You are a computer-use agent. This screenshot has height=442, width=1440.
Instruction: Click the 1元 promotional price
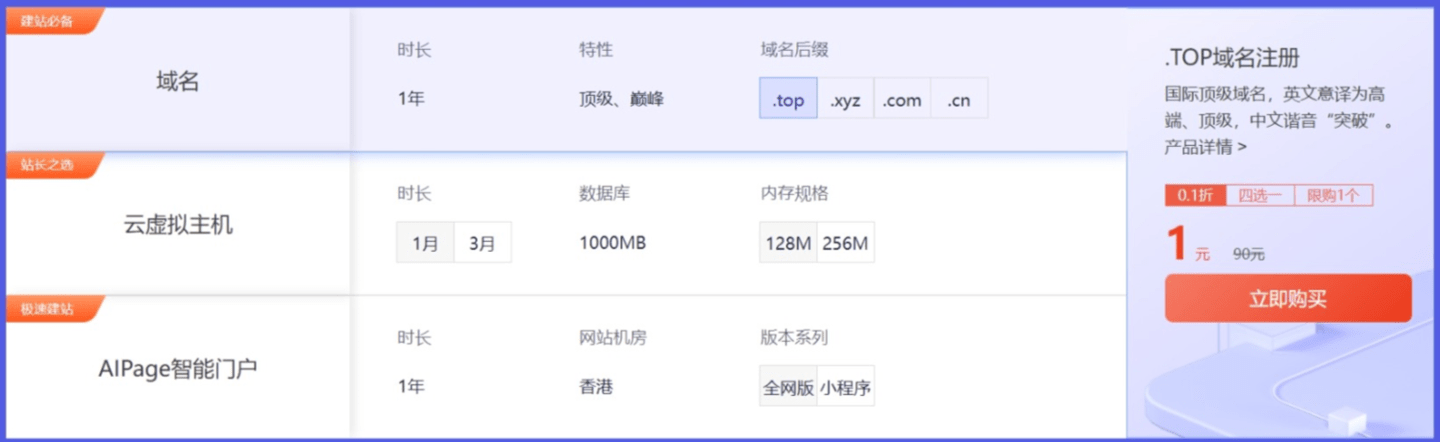pos(1188,244)
